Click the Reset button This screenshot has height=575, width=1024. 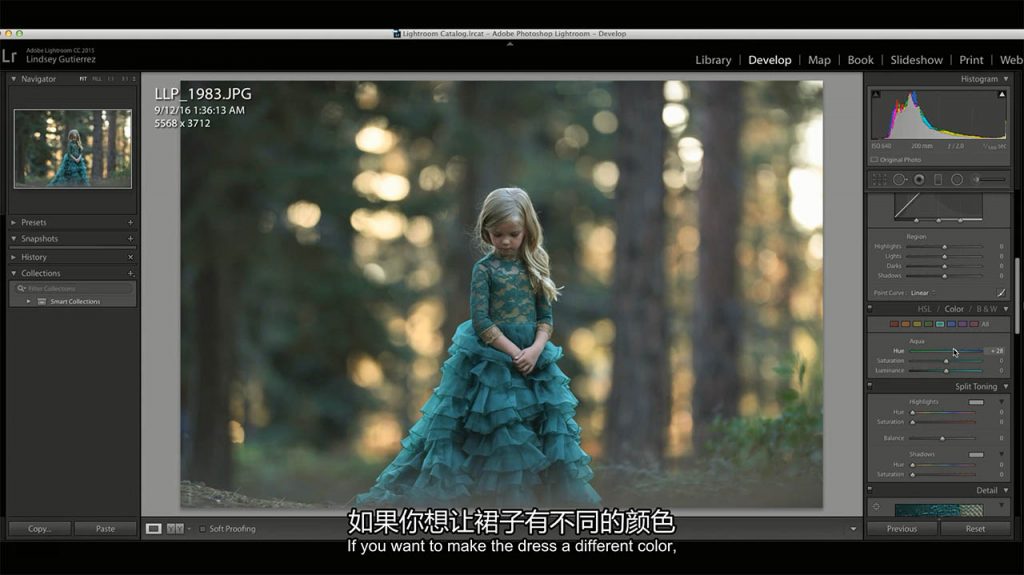pos(975,529)
